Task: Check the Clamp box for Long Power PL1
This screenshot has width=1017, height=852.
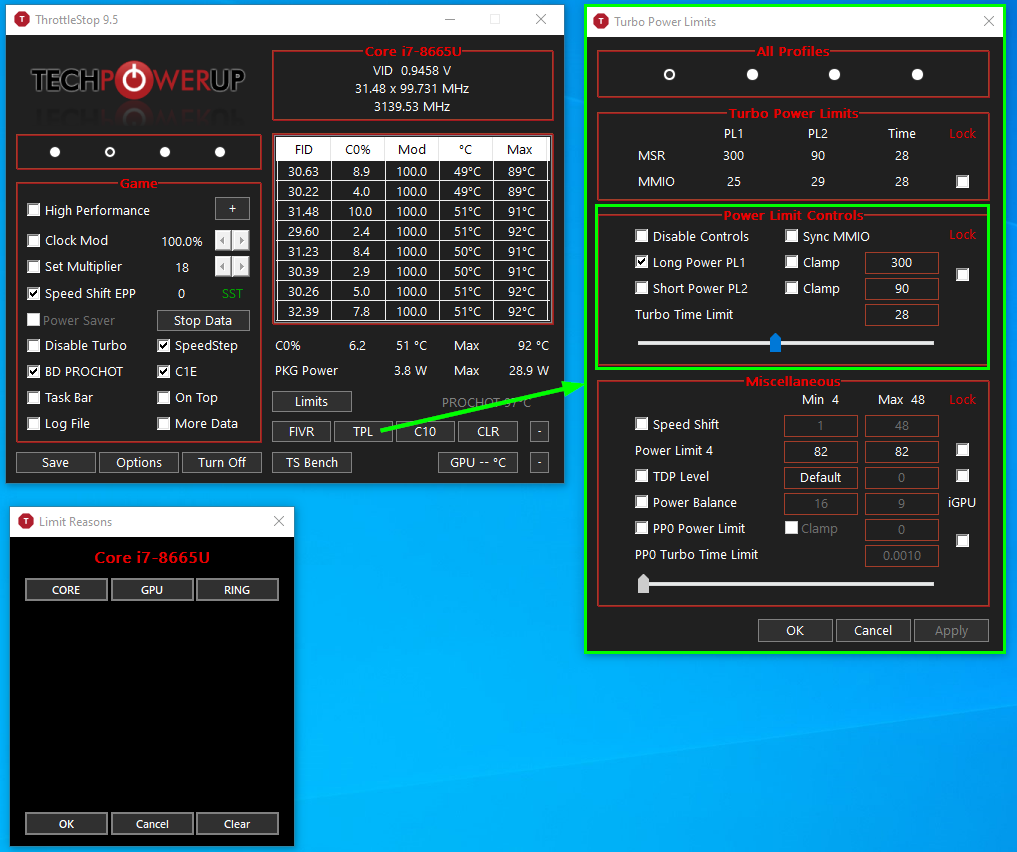Action: pos(791,261)
